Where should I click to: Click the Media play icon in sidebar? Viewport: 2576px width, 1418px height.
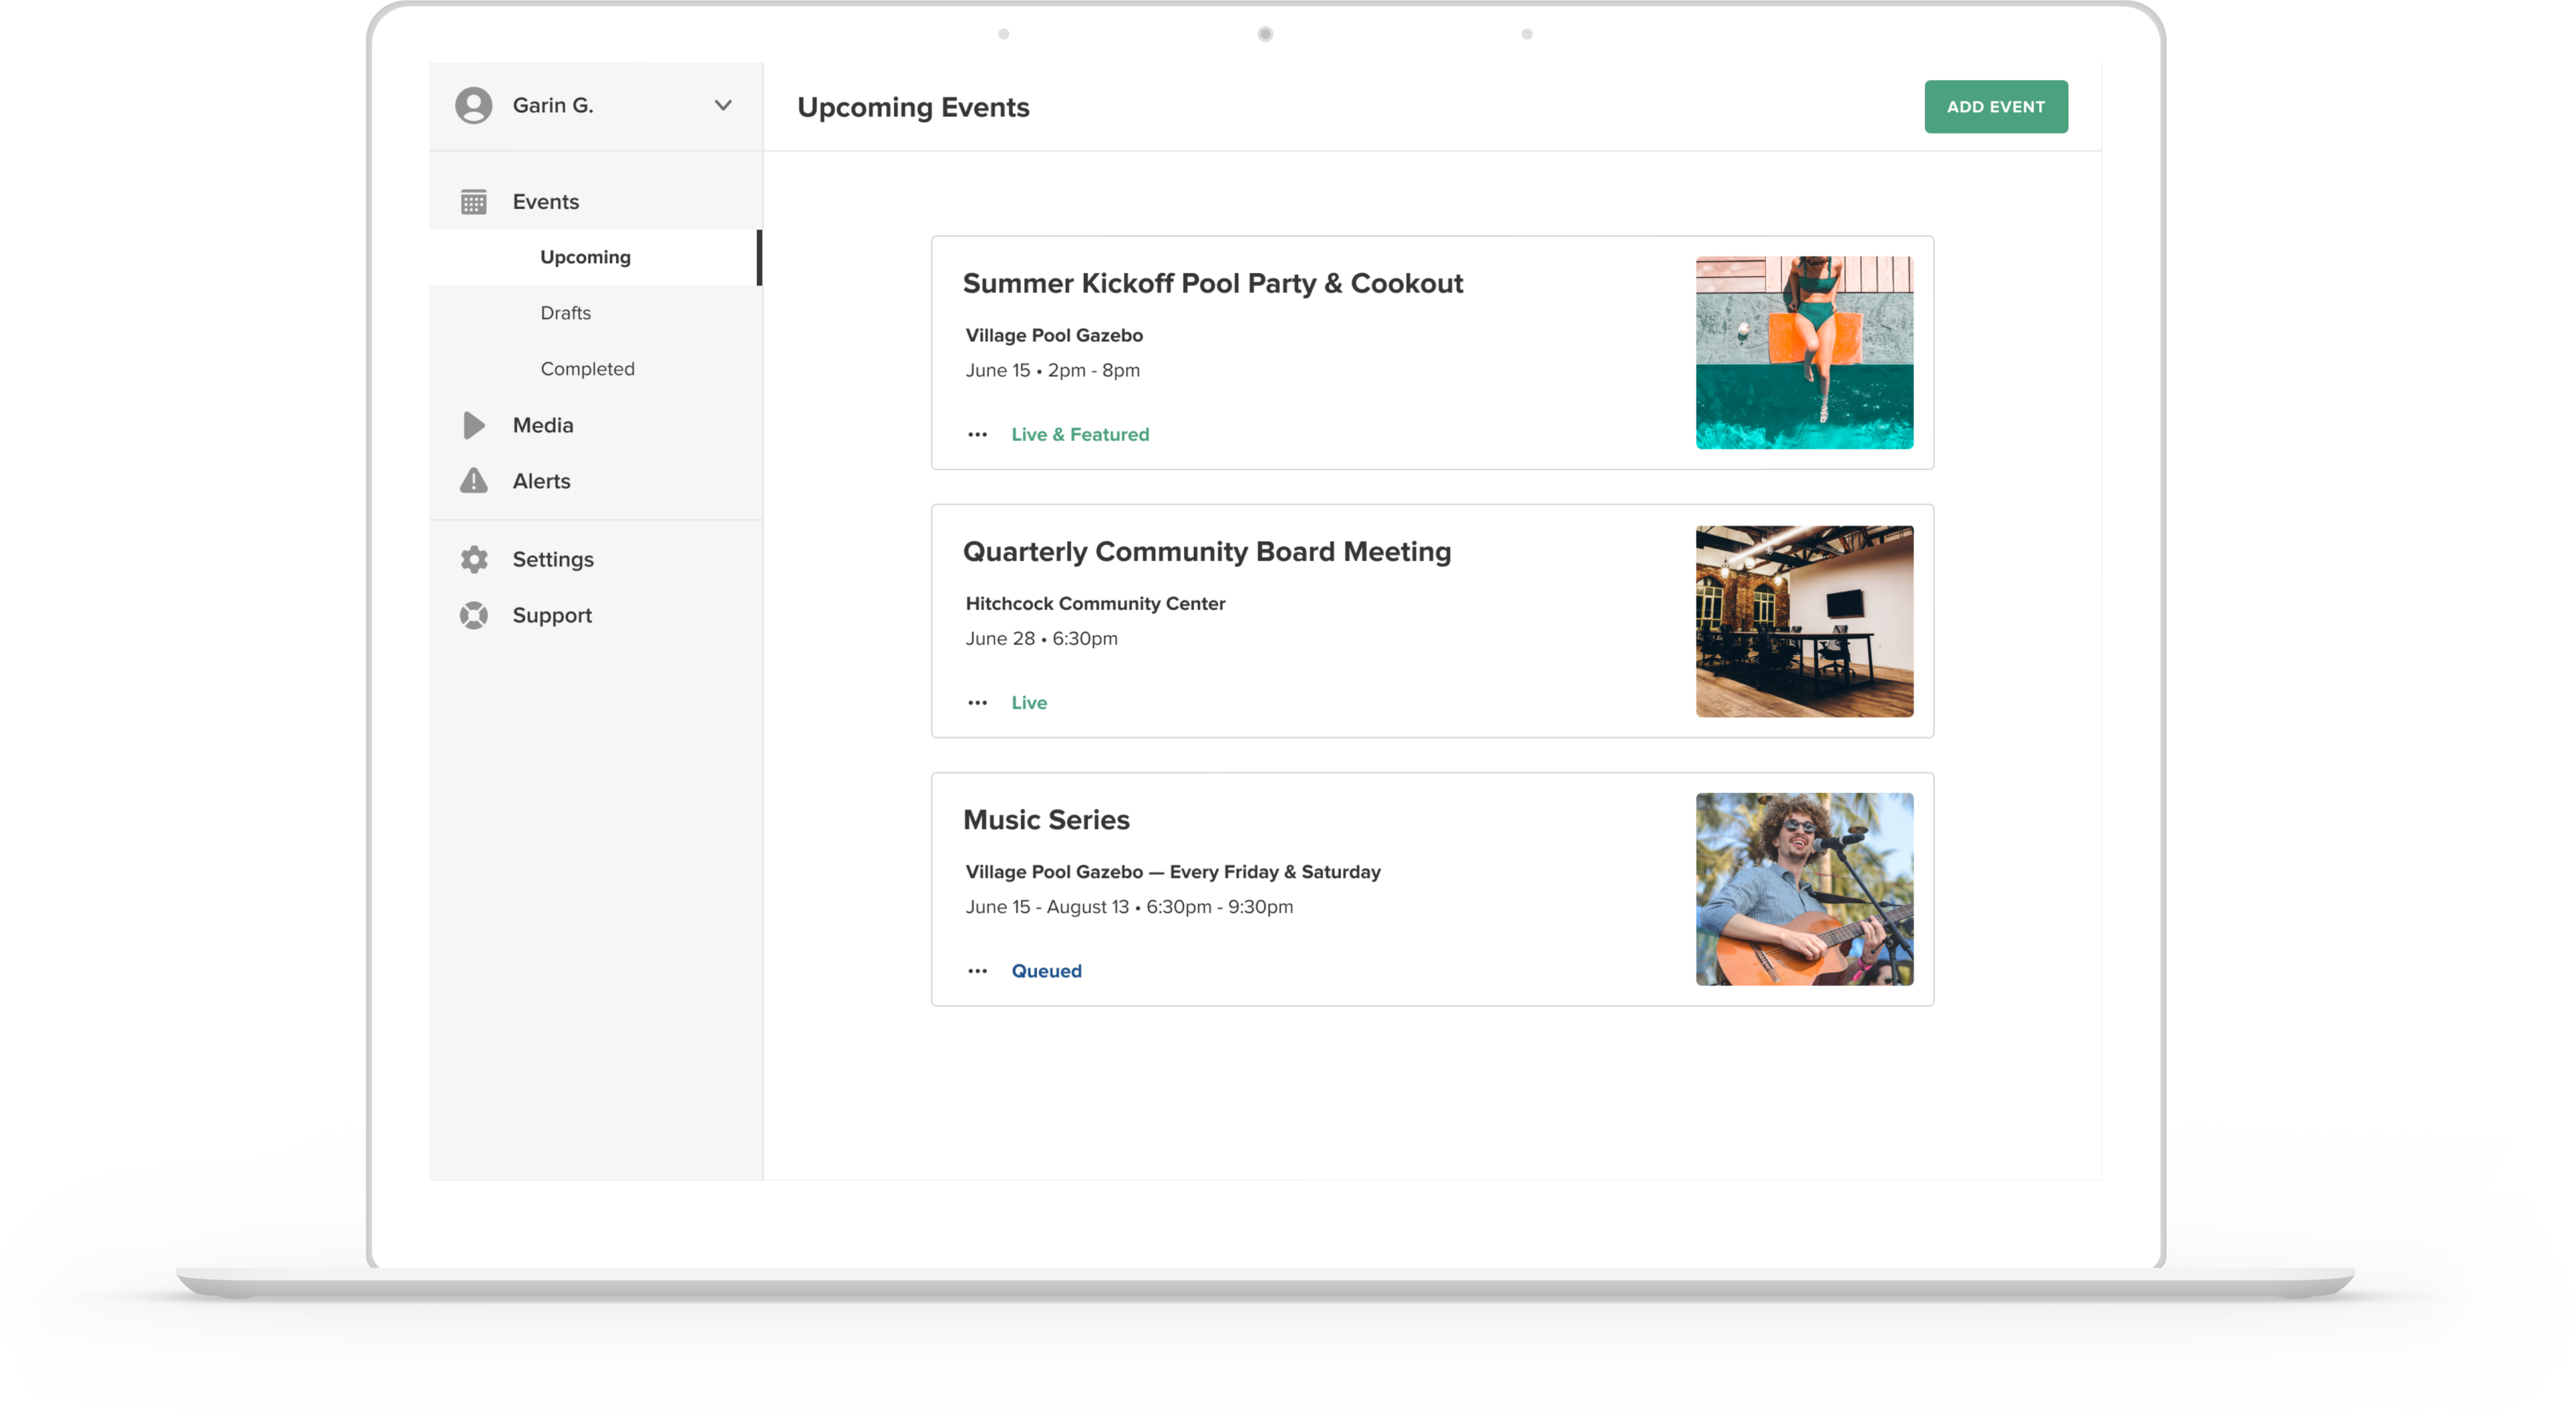click(474, 425)
